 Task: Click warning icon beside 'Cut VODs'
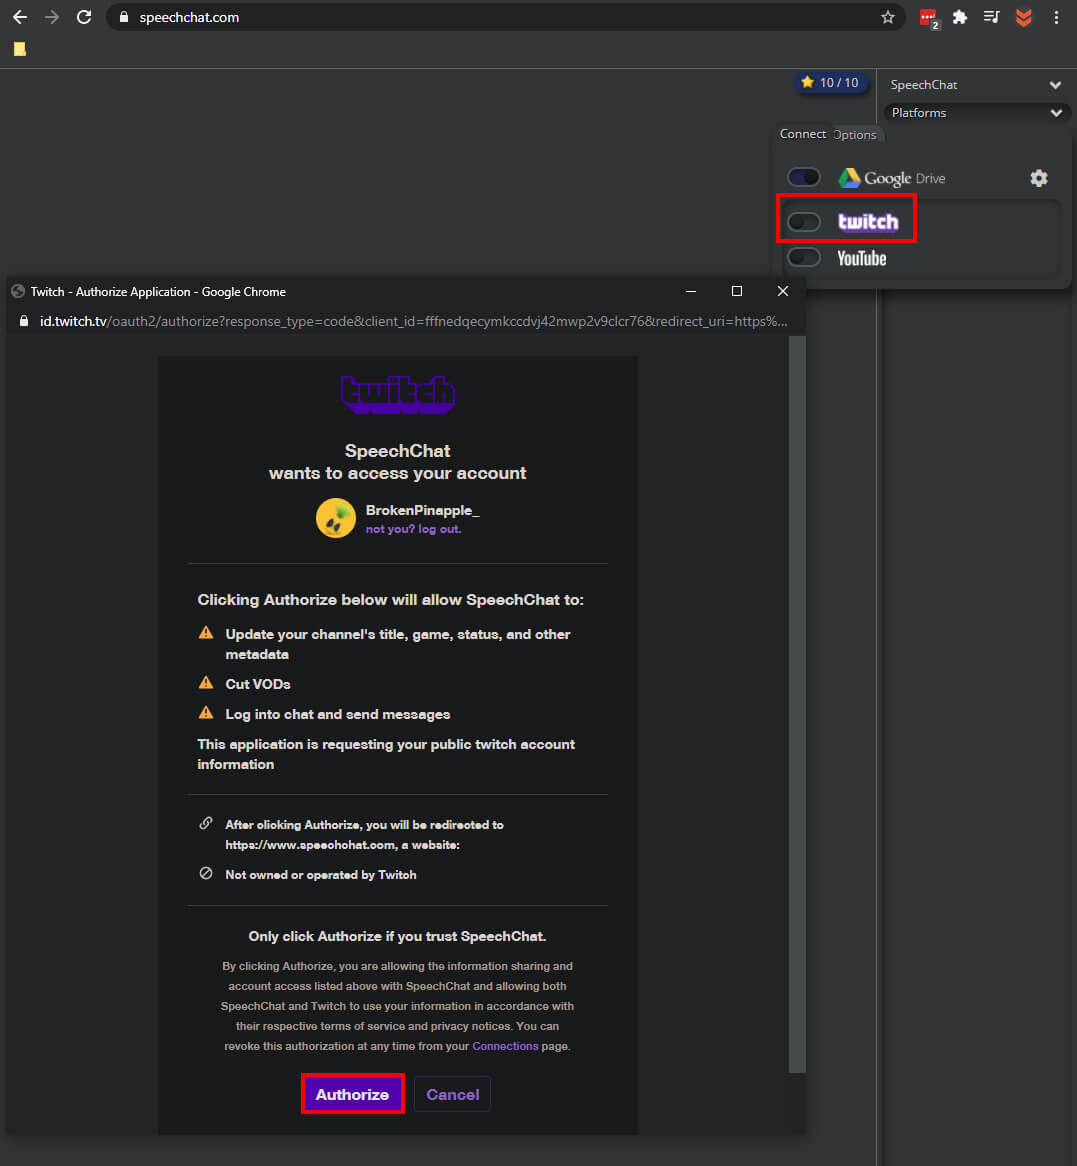(x=206, y=683)
